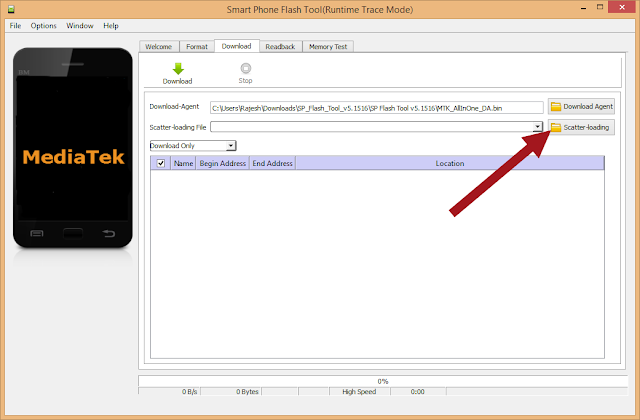Close the Smart Phone Flash Tool window

pos(622,7)
